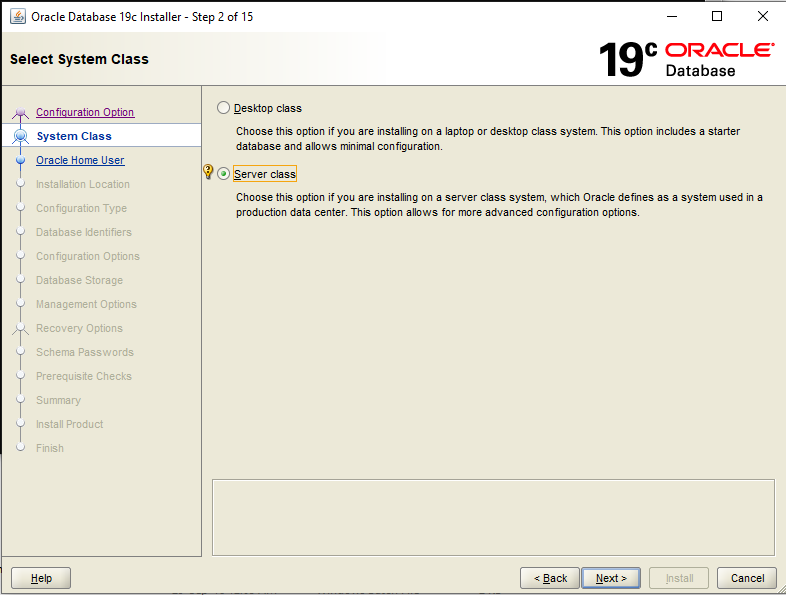The image size is (786, 595).
Task: Maximize the Oracle installer window
Action: (x=717, y=17)
